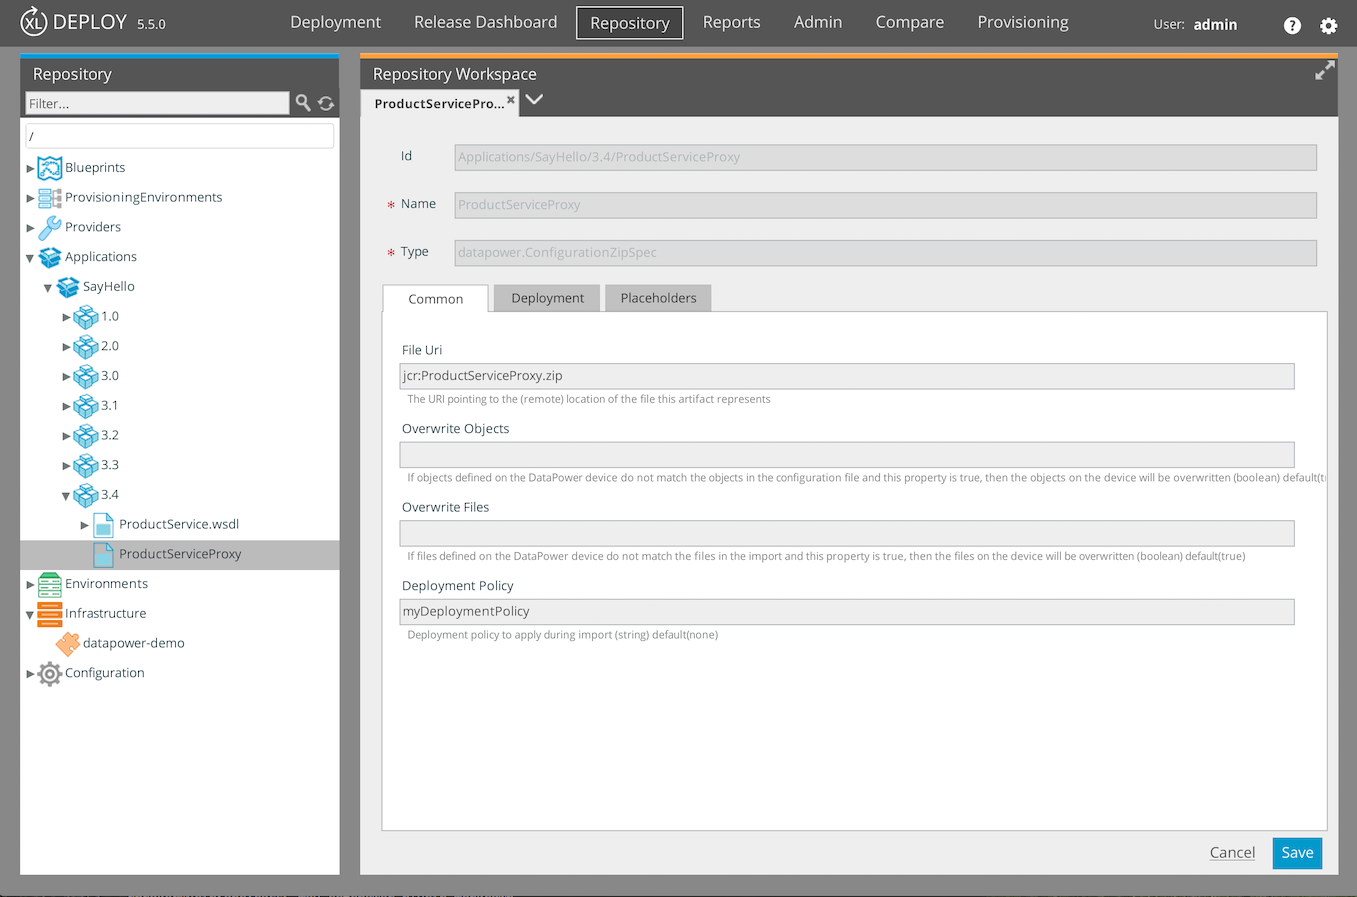Collapse the Applications node
The width and height of the screenshot is (1357, 897).
coord(30,258)
